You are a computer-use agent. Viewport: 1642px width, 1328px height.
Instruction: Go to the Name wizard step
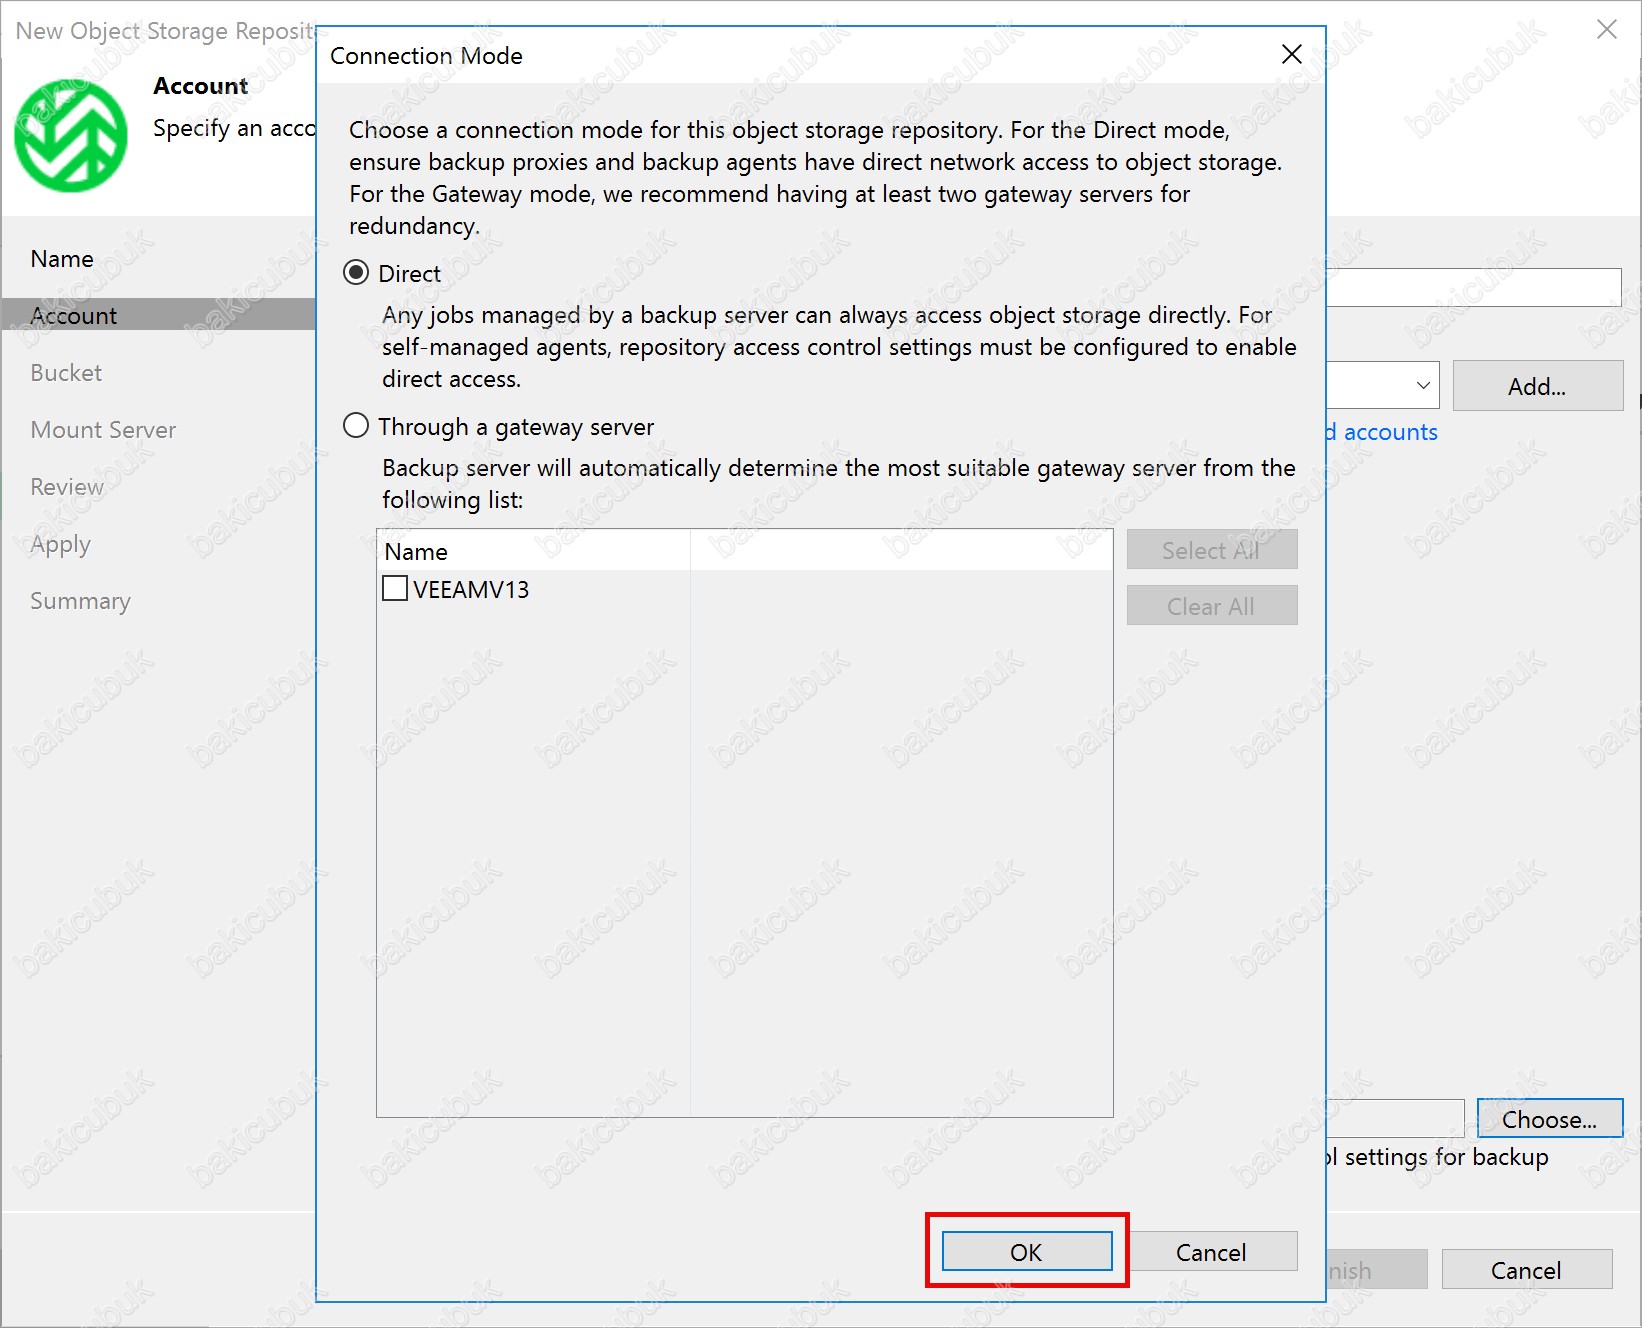point(62,259)
